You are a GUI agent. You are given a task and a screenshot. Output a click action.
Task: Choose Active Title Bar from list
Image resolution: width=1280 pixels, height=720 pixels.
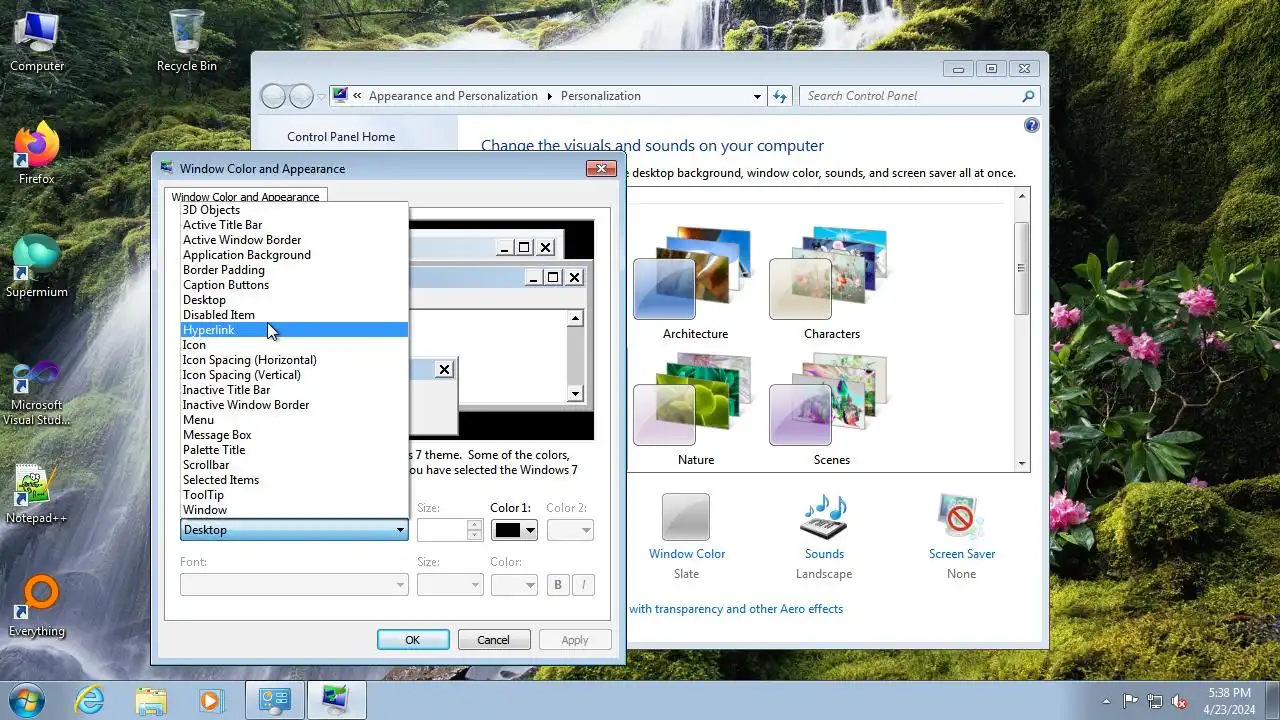pyautogui.click(x=294, y=225)
